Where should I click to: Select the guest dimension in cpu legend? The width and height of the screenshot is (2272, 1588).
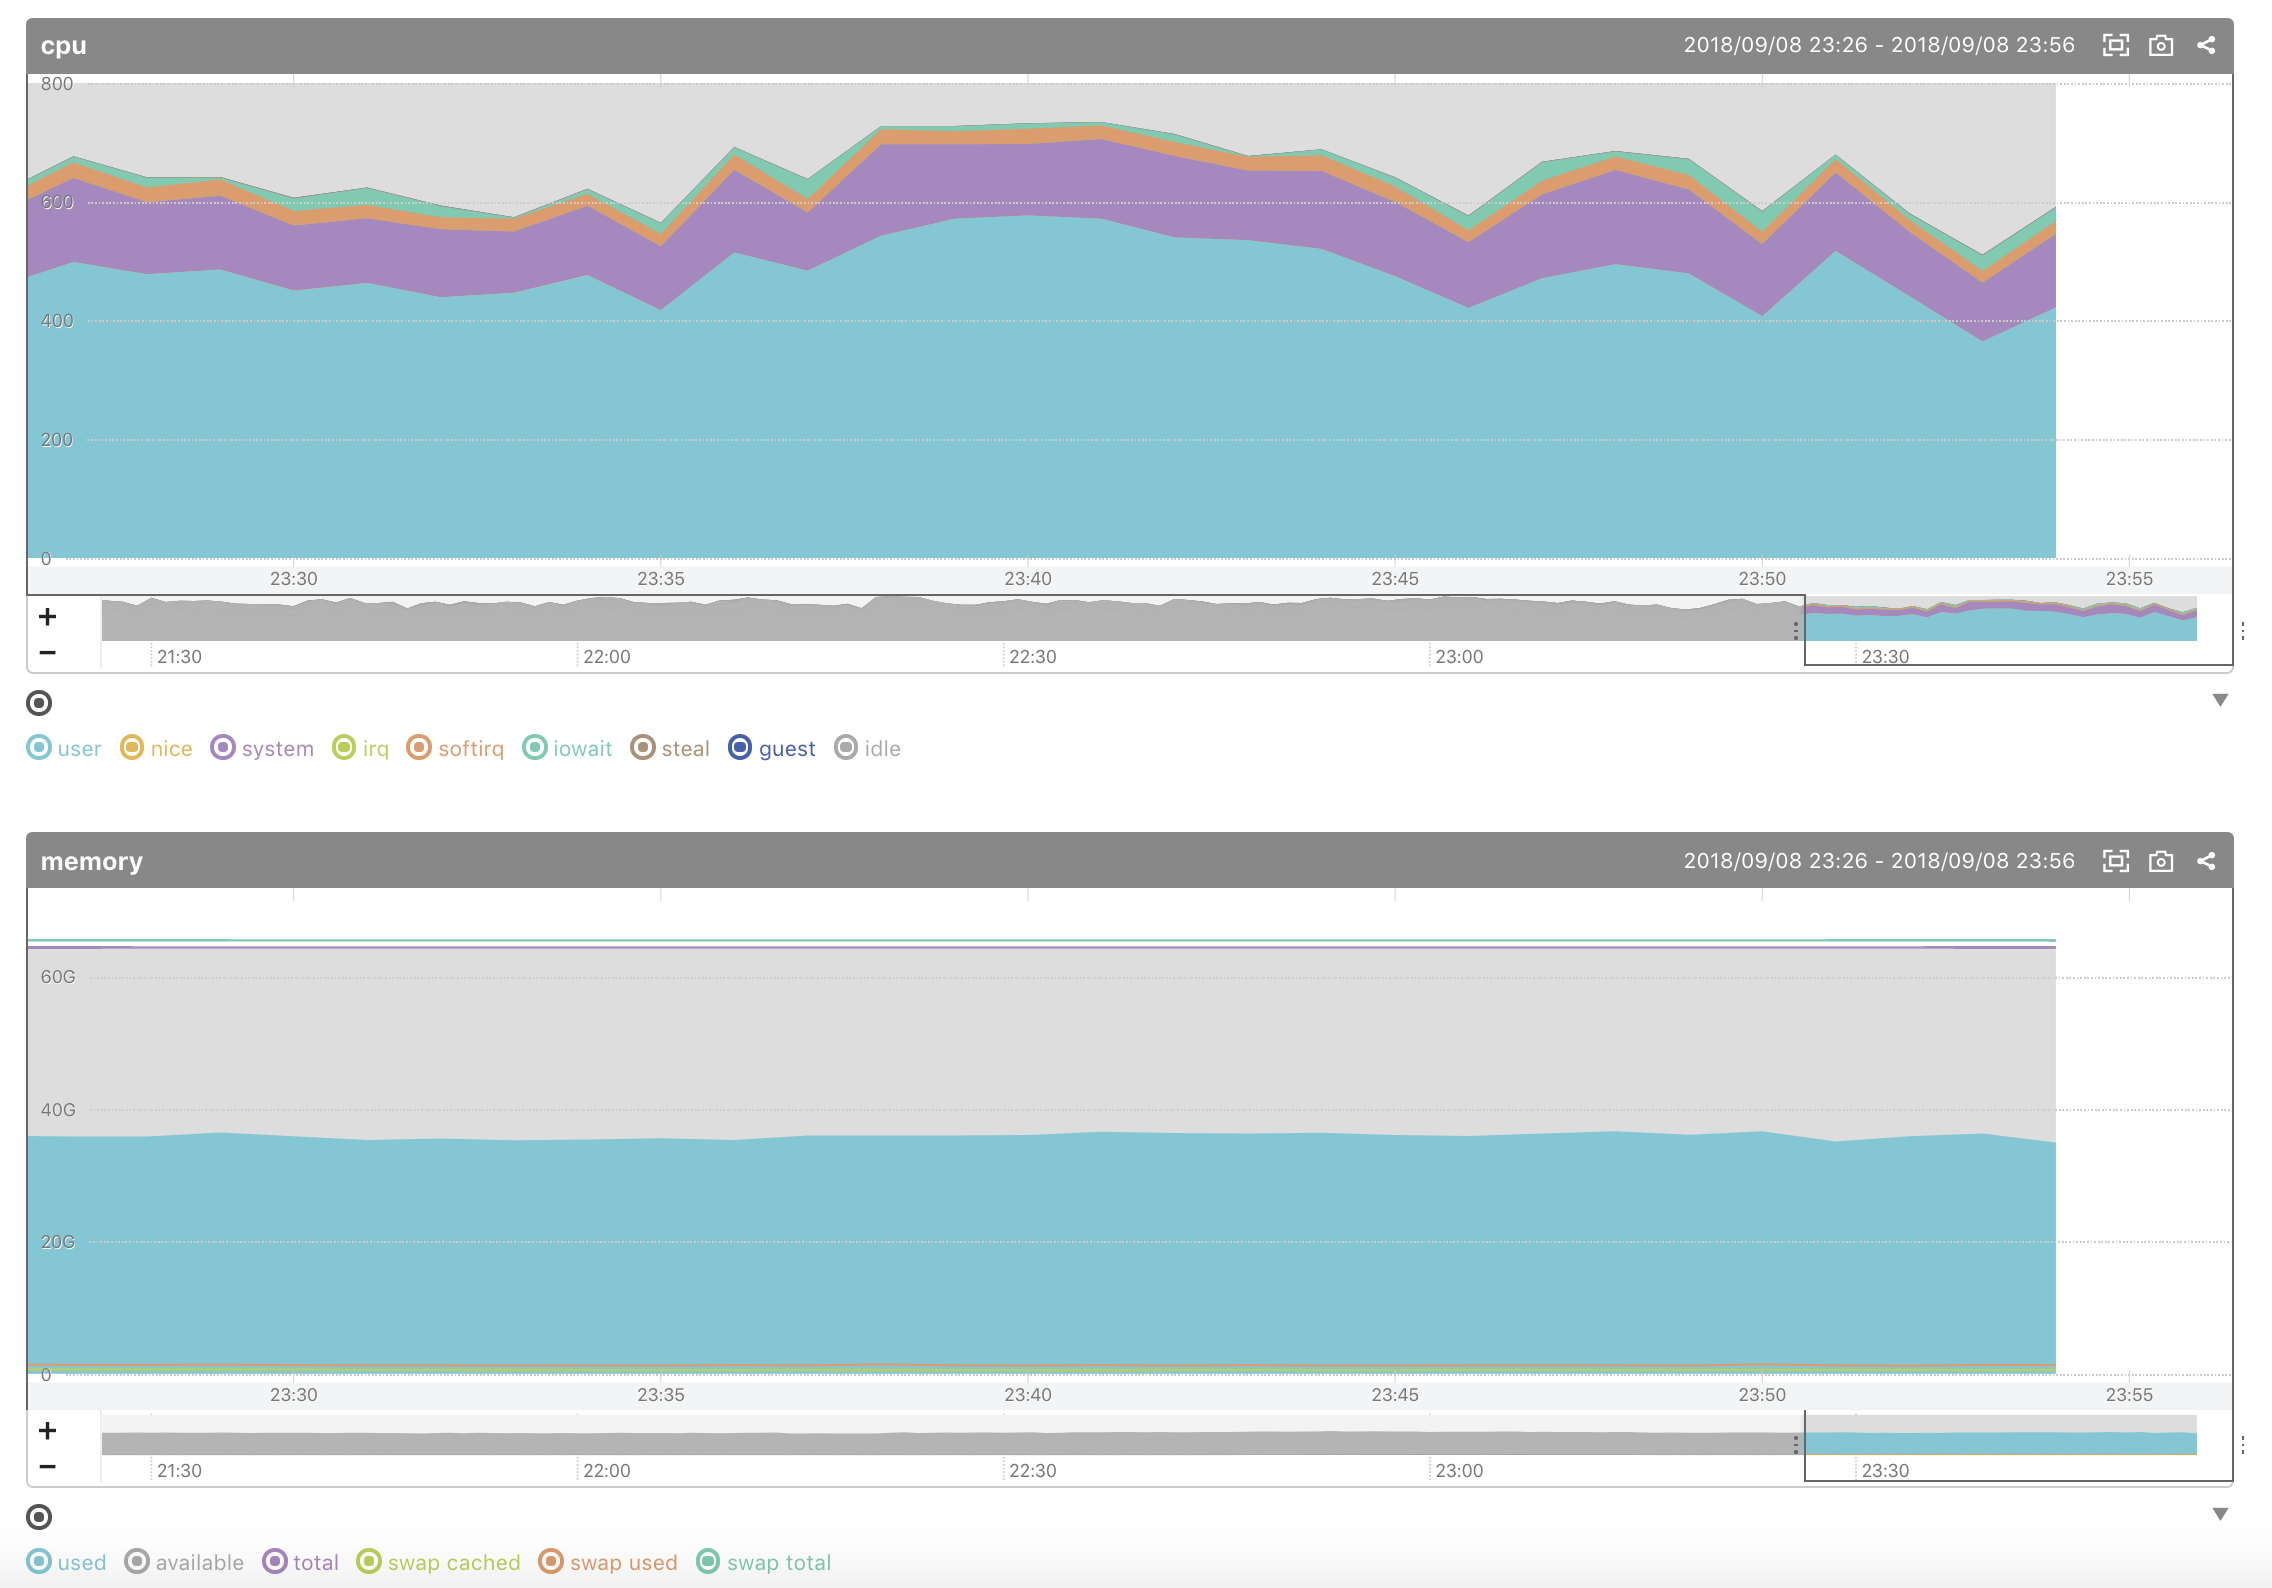pos(772,747)
